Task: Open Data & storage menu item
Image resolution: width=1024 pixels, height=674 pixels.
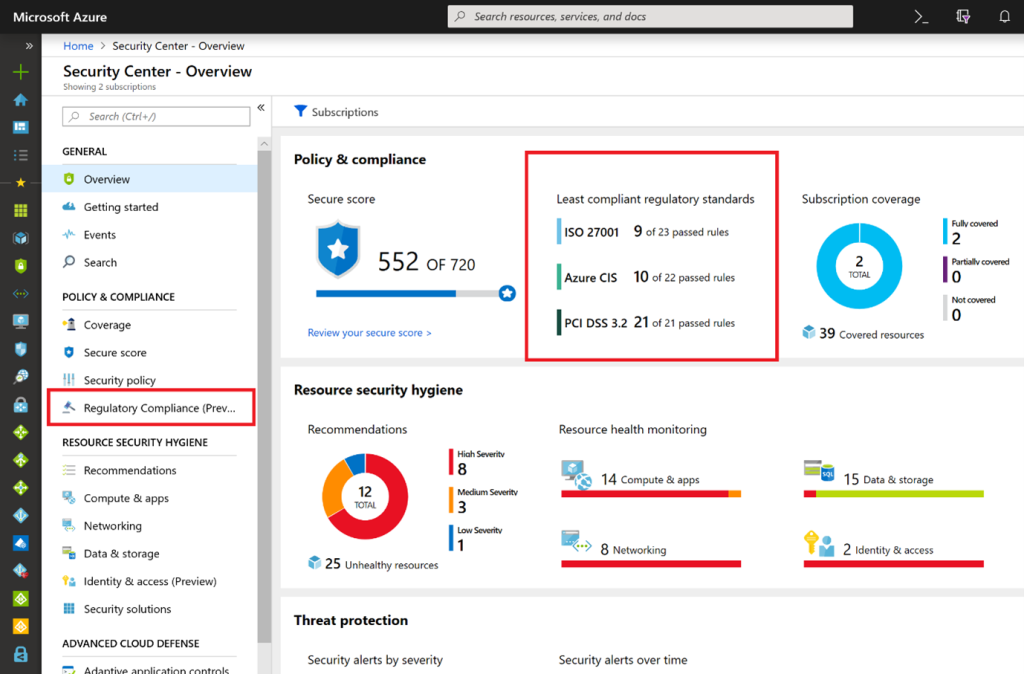Action: [x=150, y=554]
